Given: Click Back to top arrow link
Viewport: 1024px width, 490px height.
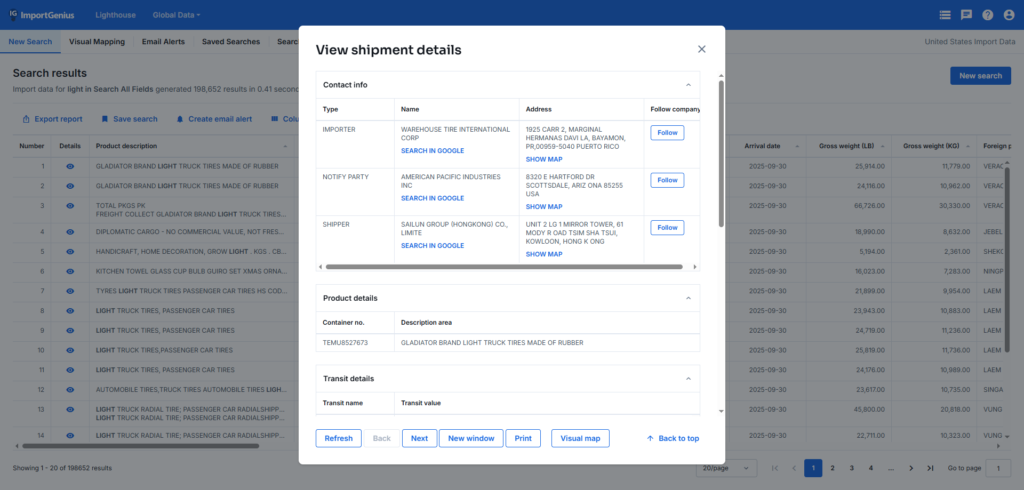Looking at the screenshot, I should pyautogui.click(x=673, y=438).
